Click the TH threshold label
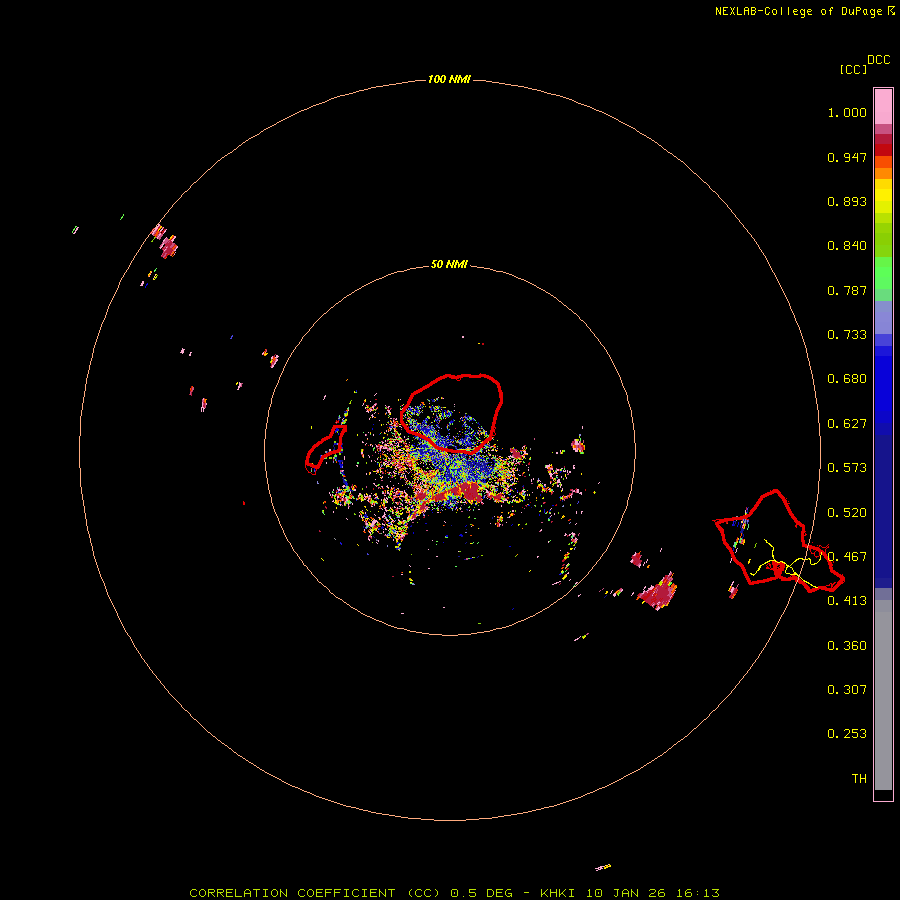900x900 pixels. 859,779
